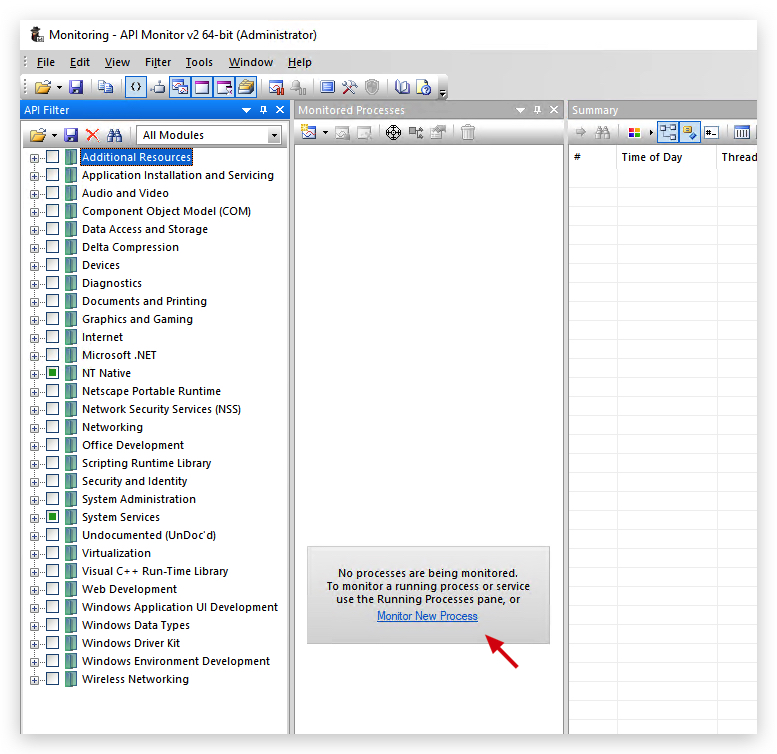Click the open book documentation icon

coord(402,88)
